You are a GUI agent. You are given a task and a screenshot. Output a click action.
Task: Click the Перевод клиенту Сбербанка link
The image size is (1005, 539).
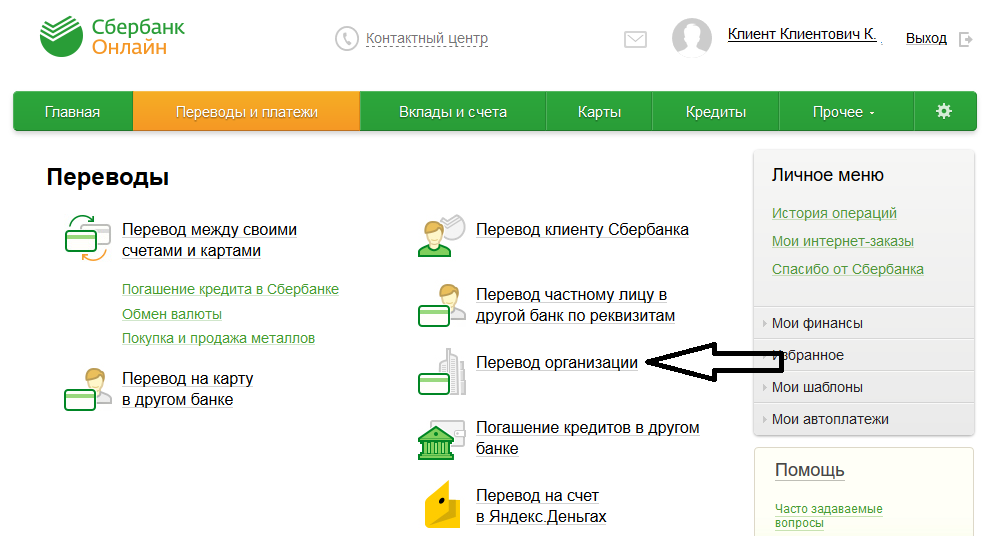582,229
